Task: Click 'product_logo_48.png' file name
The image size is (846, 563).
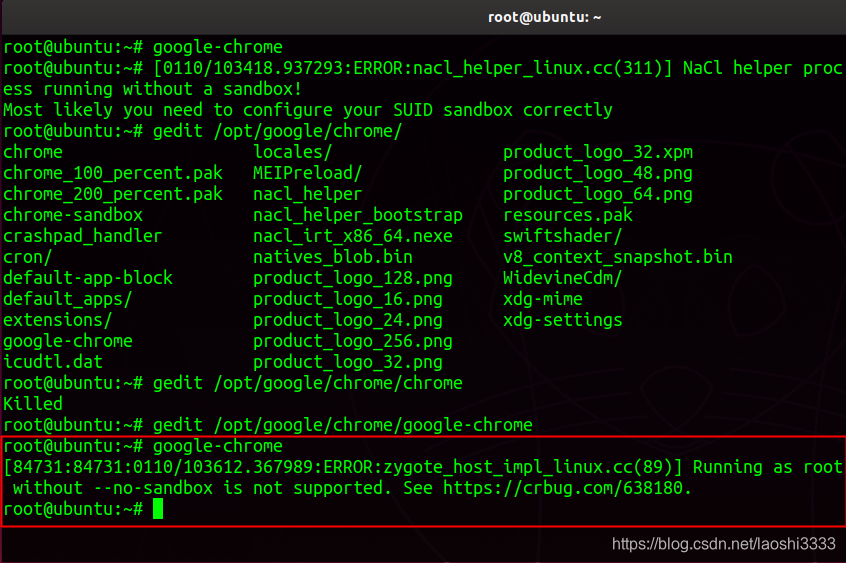Action: [598, 174]
